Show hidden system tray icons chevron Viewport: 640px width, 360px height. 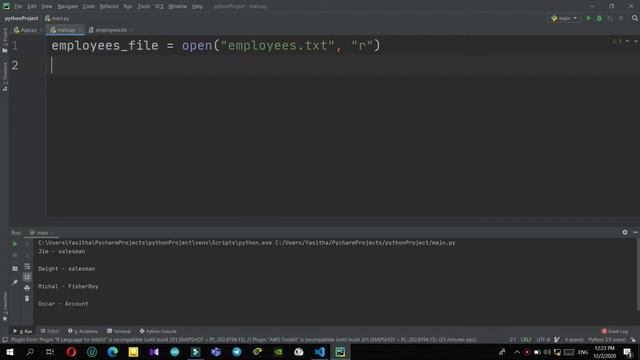tap(517, 352)
